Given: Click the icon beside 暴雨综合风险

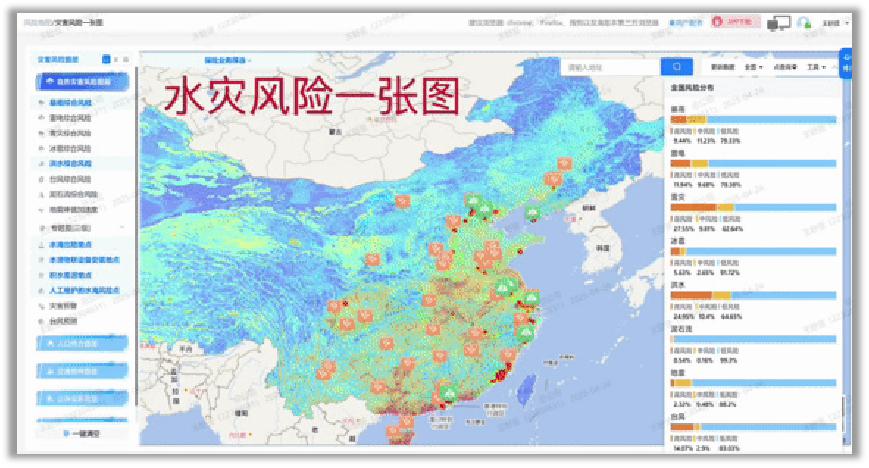Looking at the screenshot, I should 41,103.
